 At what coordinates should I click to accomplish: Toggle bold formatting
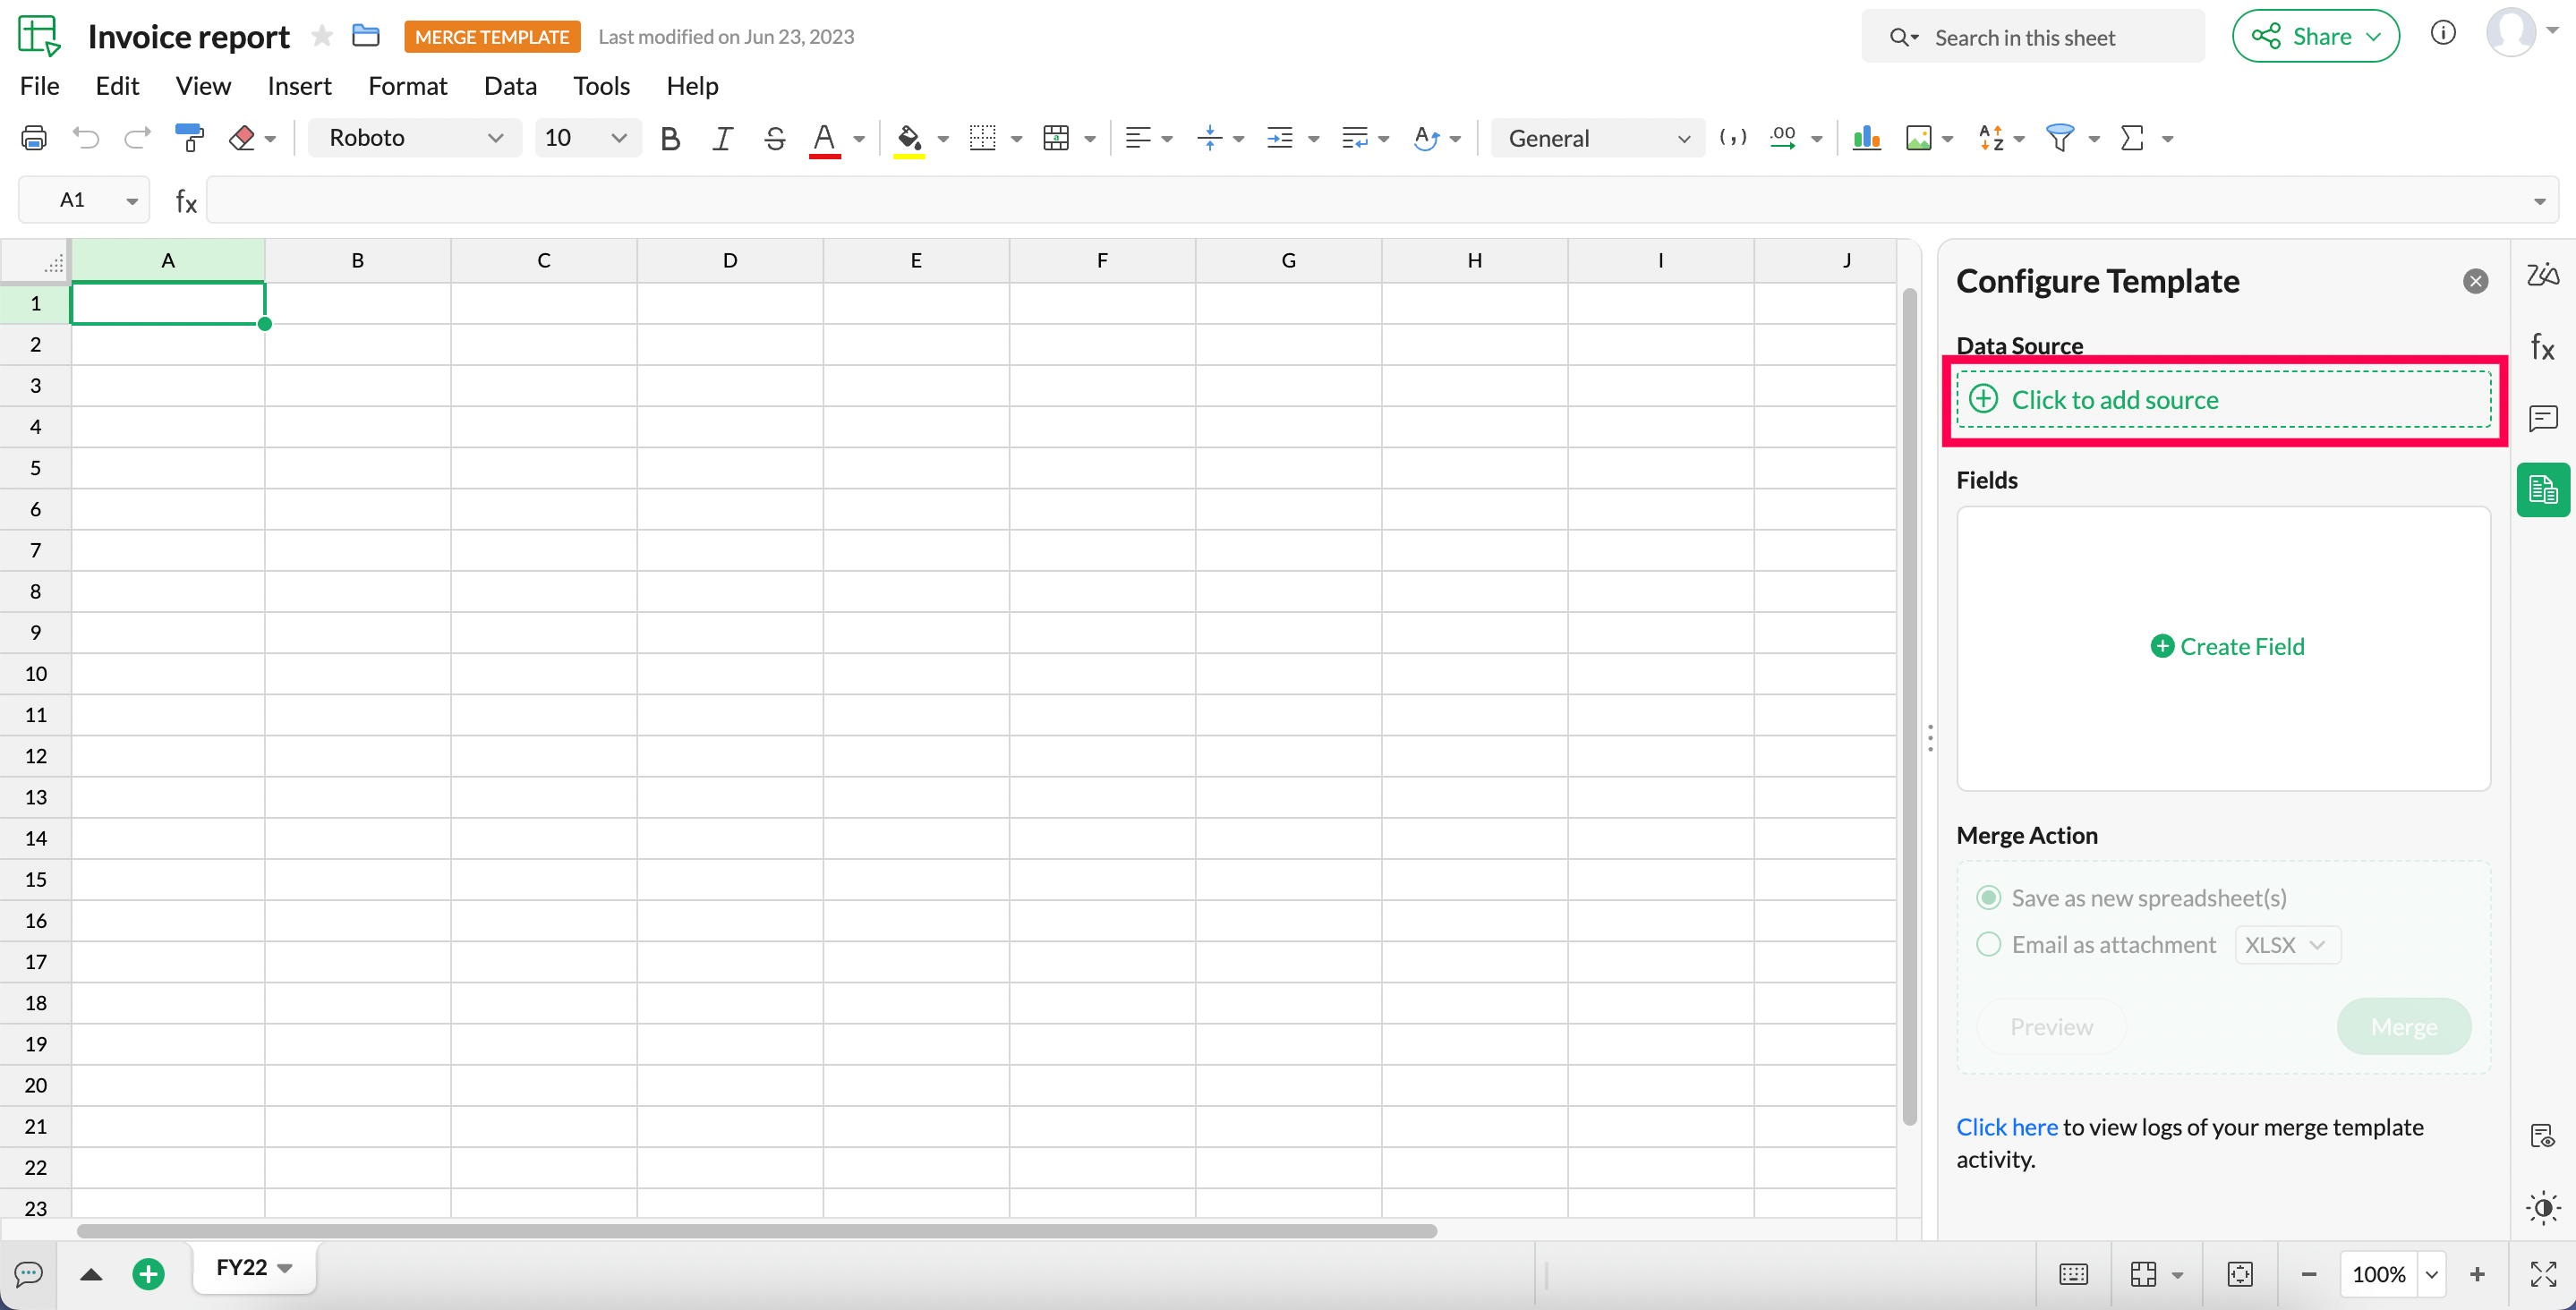click(670, 138)
